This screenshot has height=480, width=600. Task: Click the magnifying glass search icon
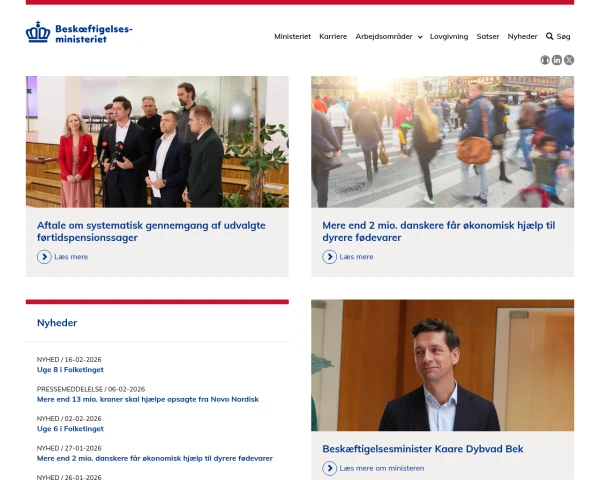[549, 36]
